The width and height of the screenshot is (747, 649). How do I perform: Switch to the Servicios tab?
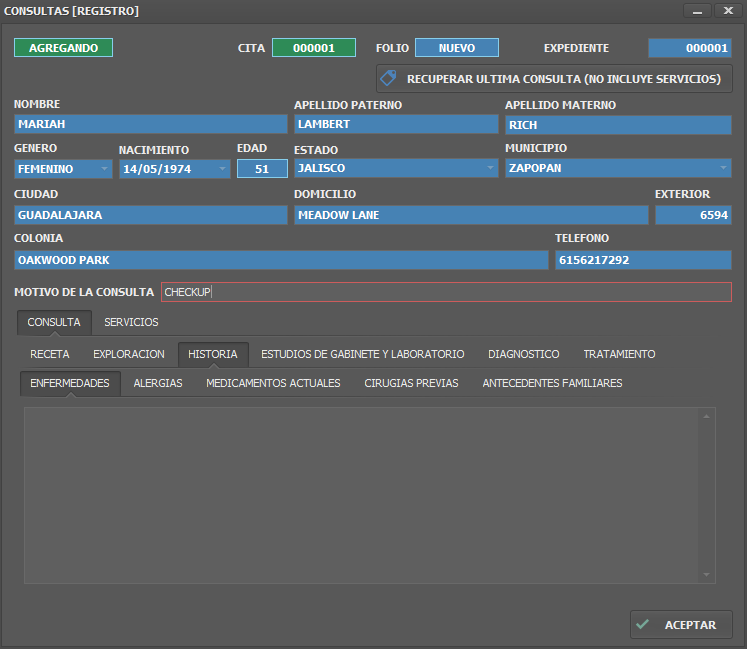131,322
